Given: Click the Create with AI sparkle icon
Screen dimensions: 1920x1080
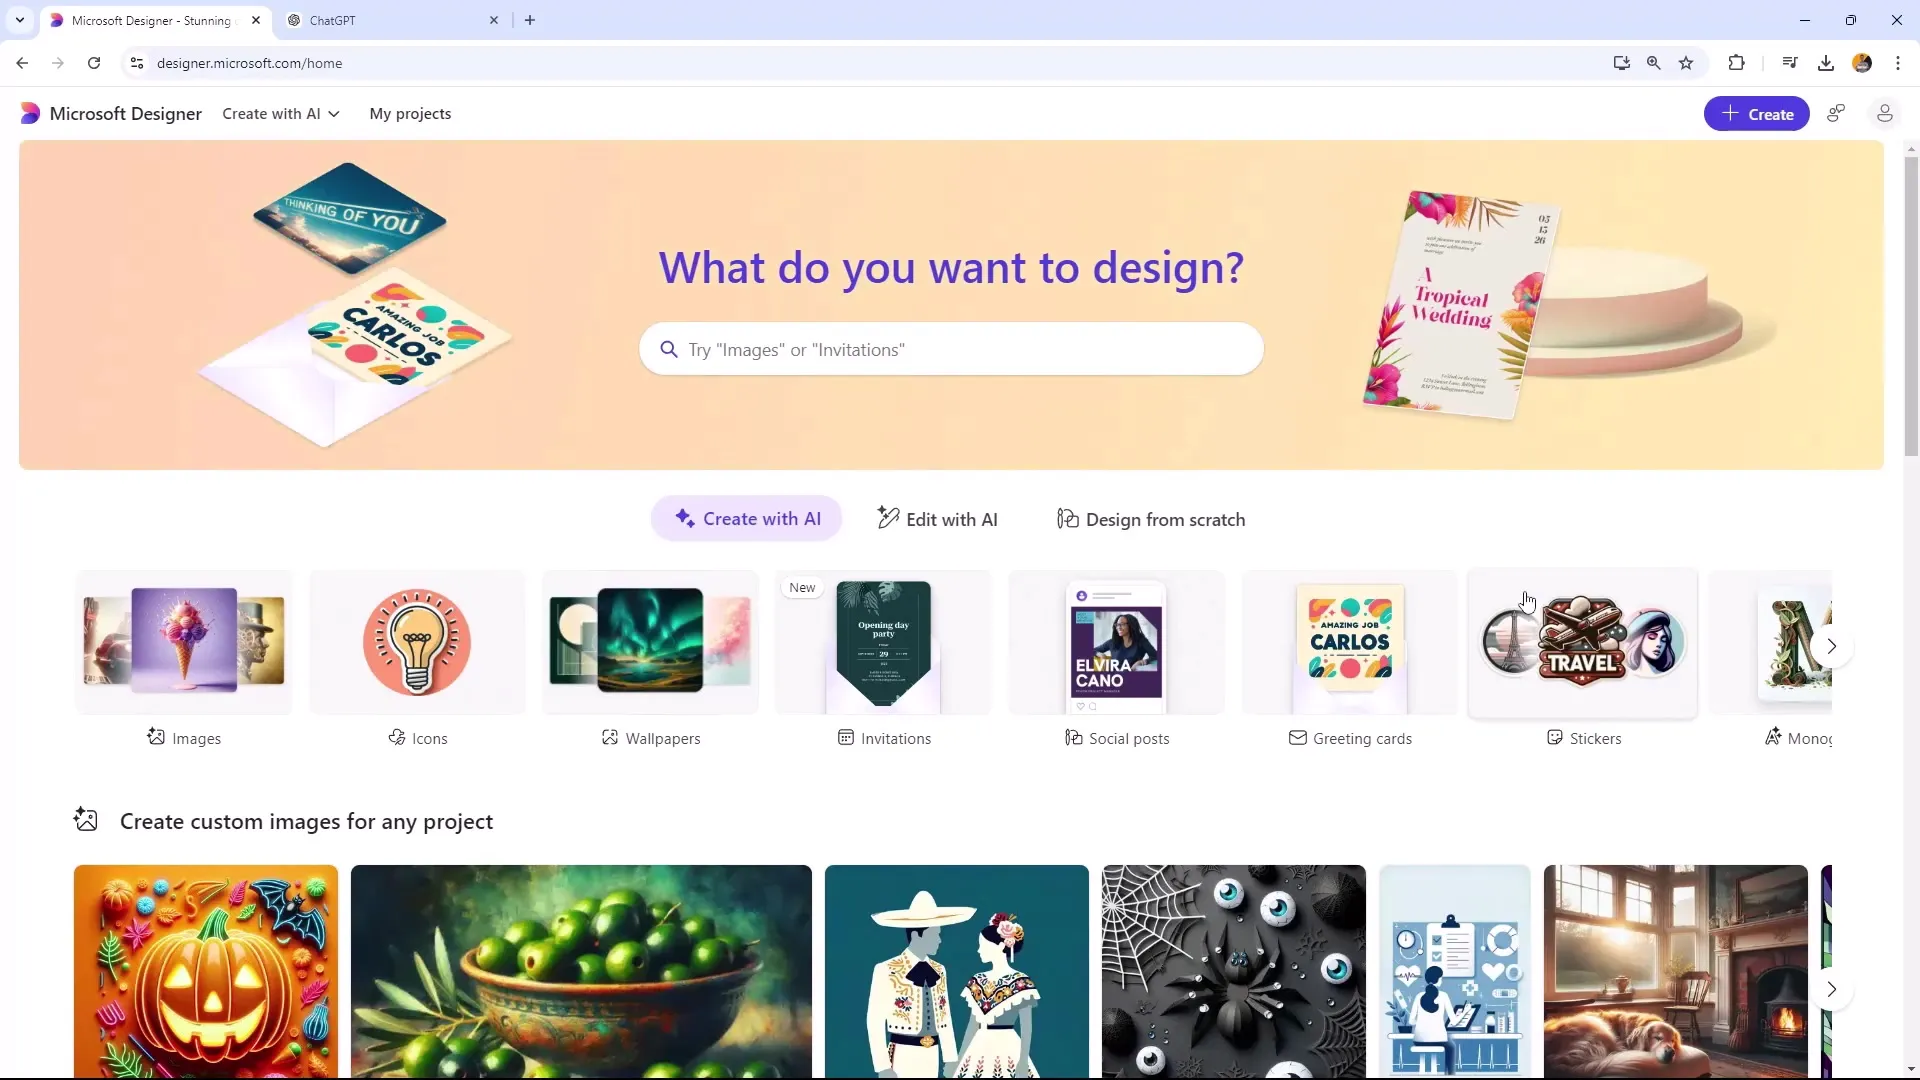Looking at the screenshot, I should pos(684,518).
